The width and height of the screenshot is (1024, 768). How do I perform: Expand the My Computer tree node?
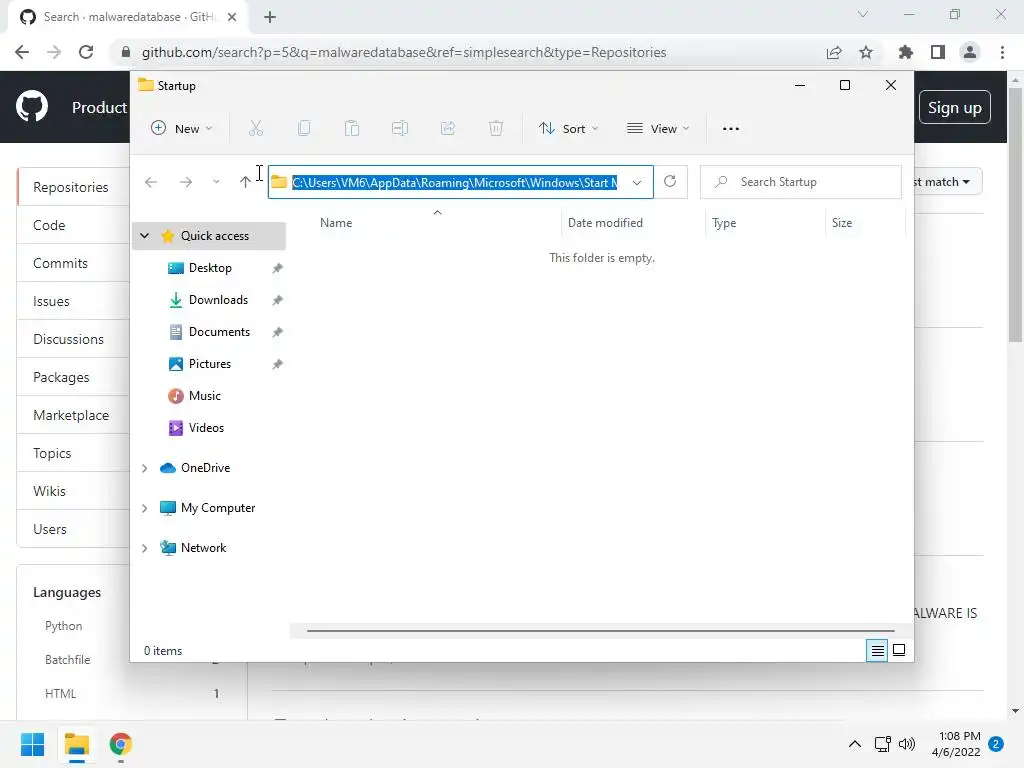[144, 508]
